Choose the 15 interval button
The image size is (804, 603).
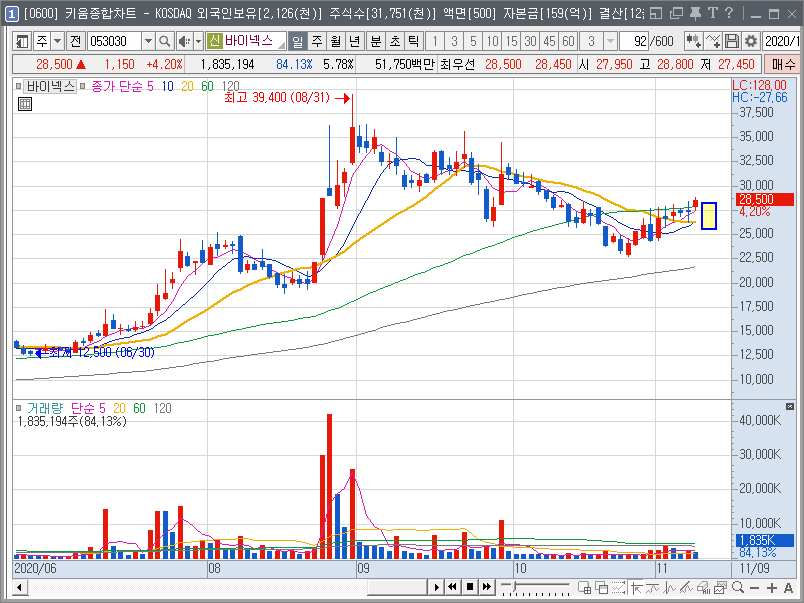pyautogui.click(x=511, y=41)
